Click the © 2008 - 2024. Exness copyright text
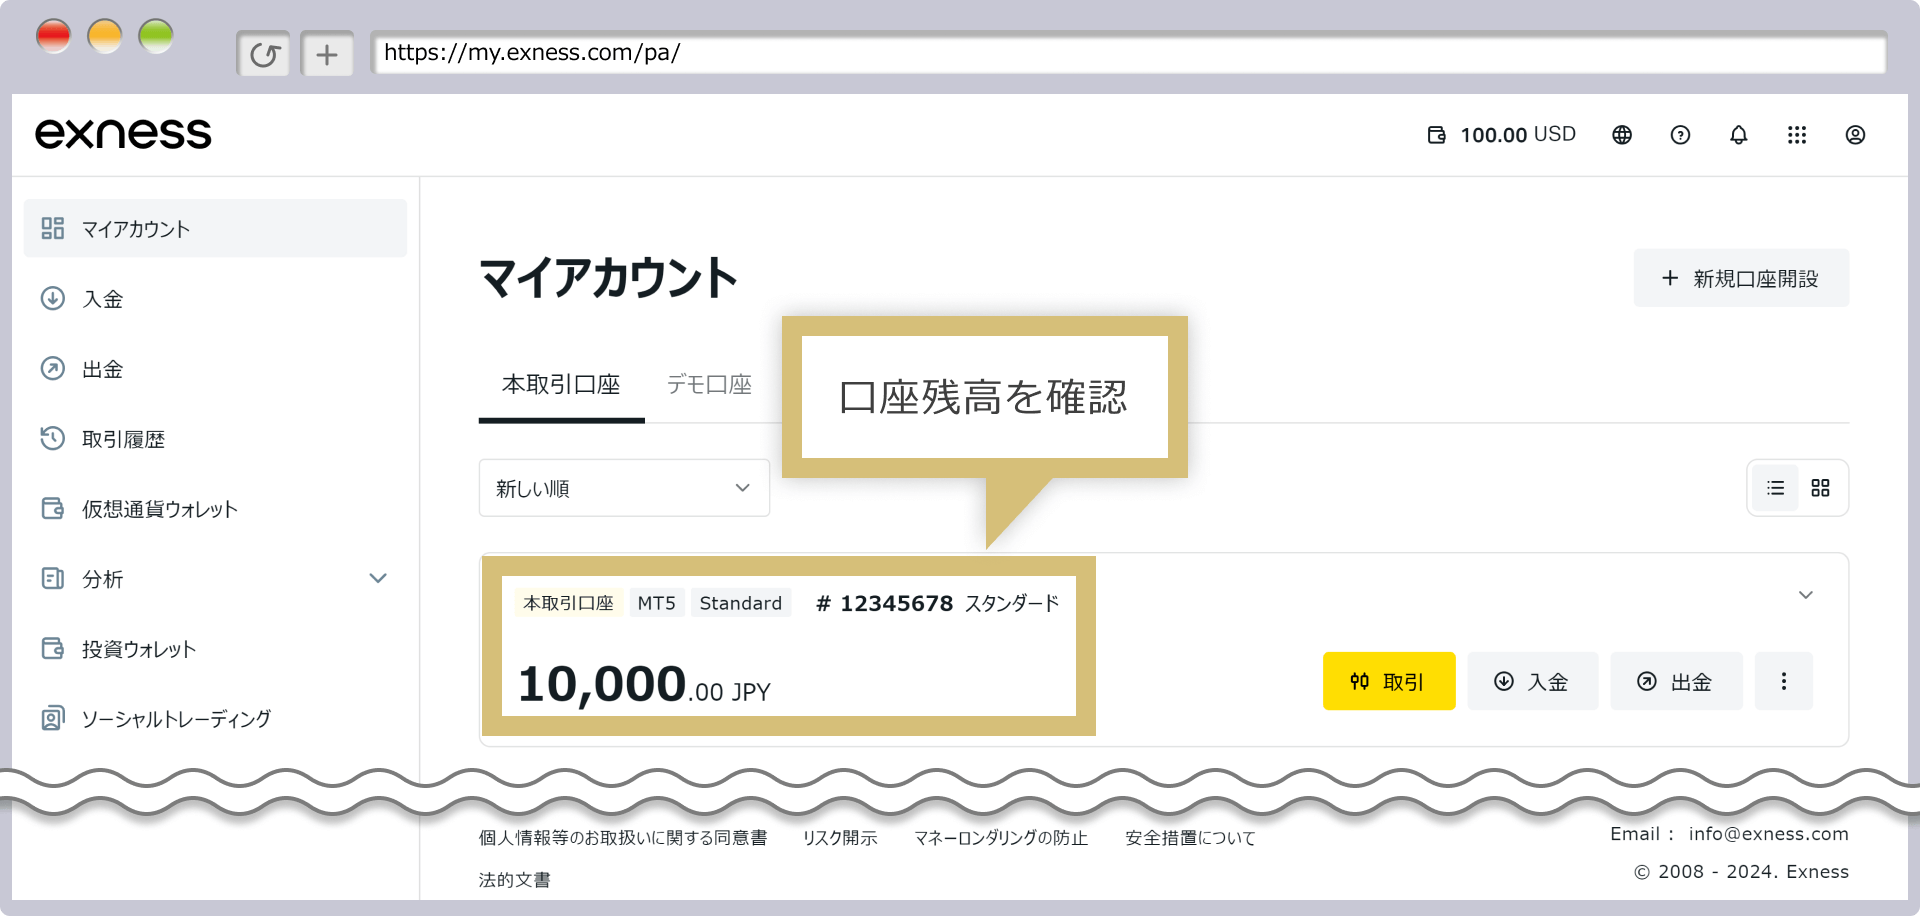Image resolution: width=1920 pixels, height=916 pixels. tap(1741, 872)
